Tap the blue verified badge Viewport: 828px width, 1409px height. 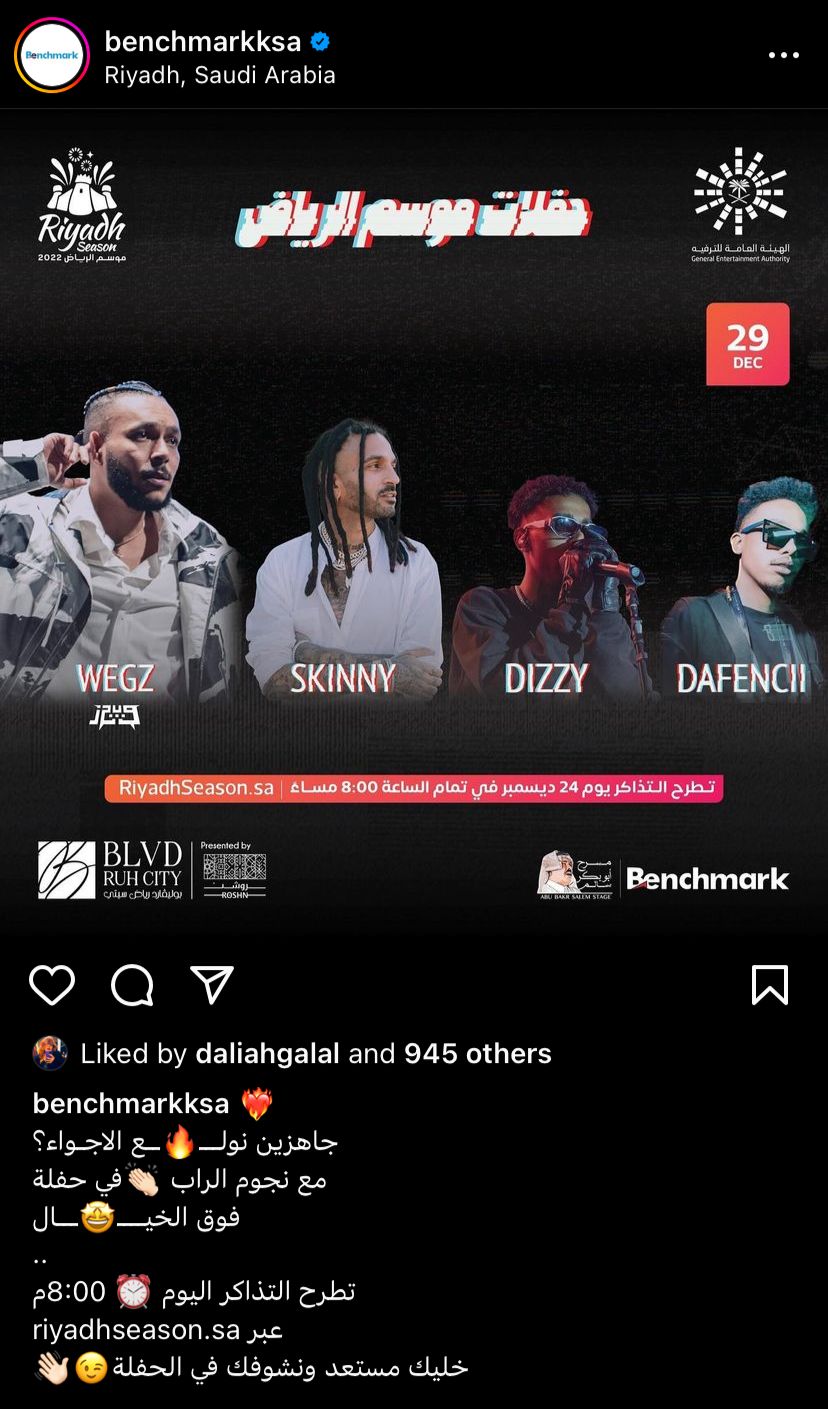coord(320,42)
